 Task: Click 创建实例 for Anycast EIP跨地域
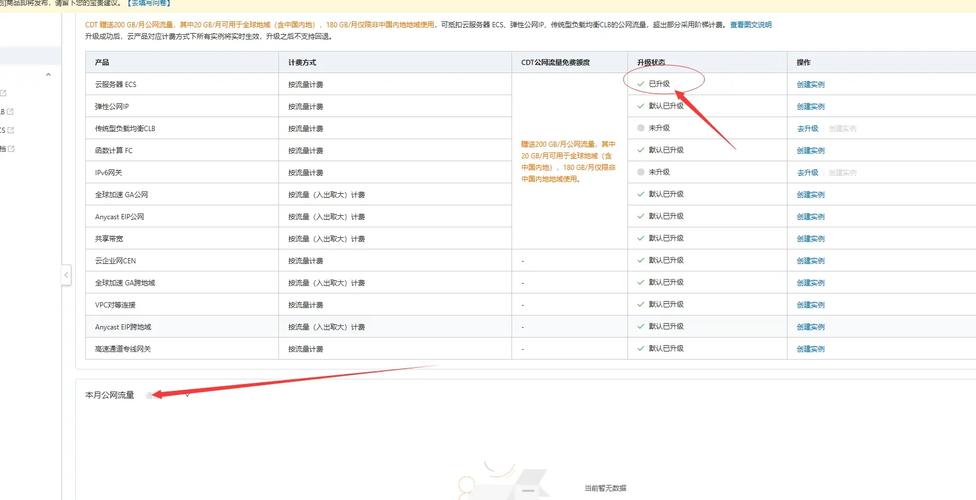click(x=810, y=327)
